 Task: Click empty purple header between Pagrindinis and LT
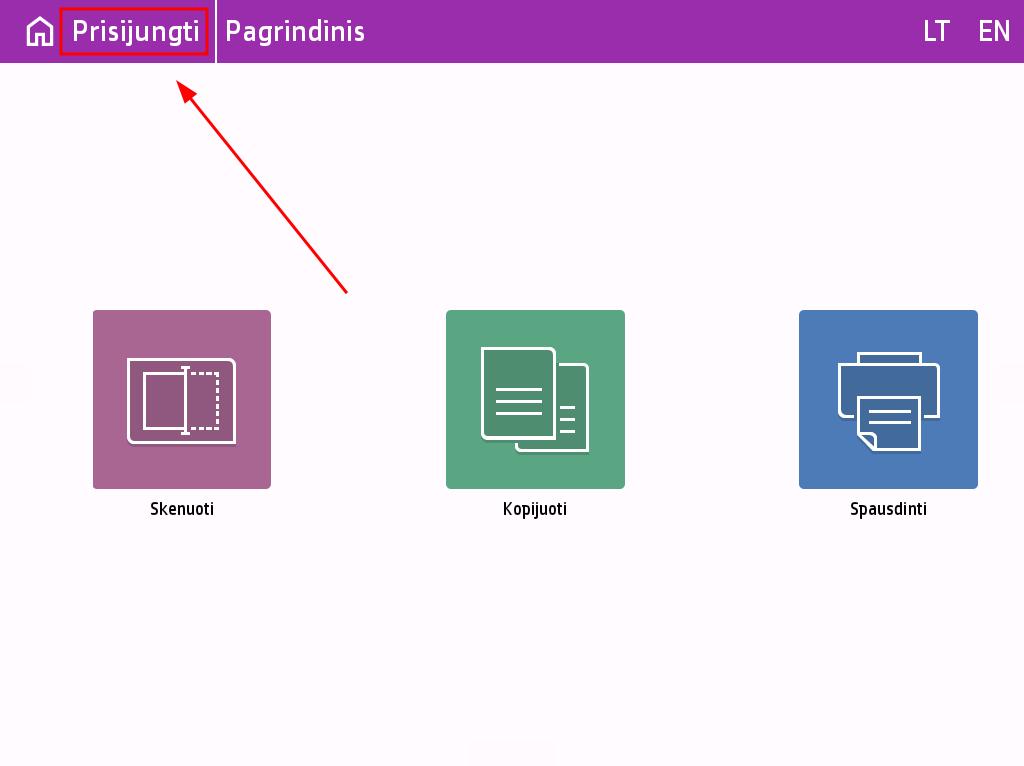point(640,32)
